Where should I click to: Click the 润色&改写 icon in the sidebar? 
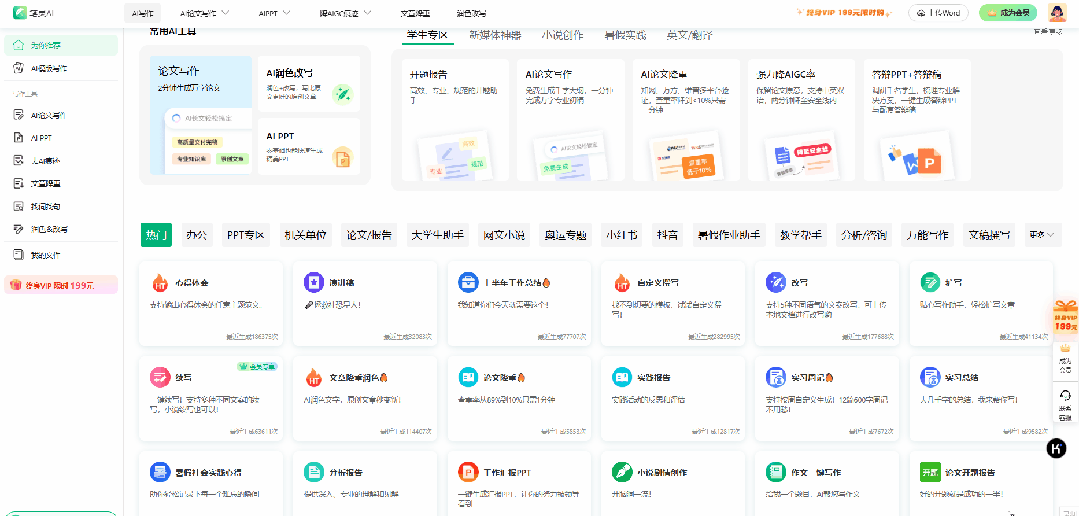pos(19,228)
